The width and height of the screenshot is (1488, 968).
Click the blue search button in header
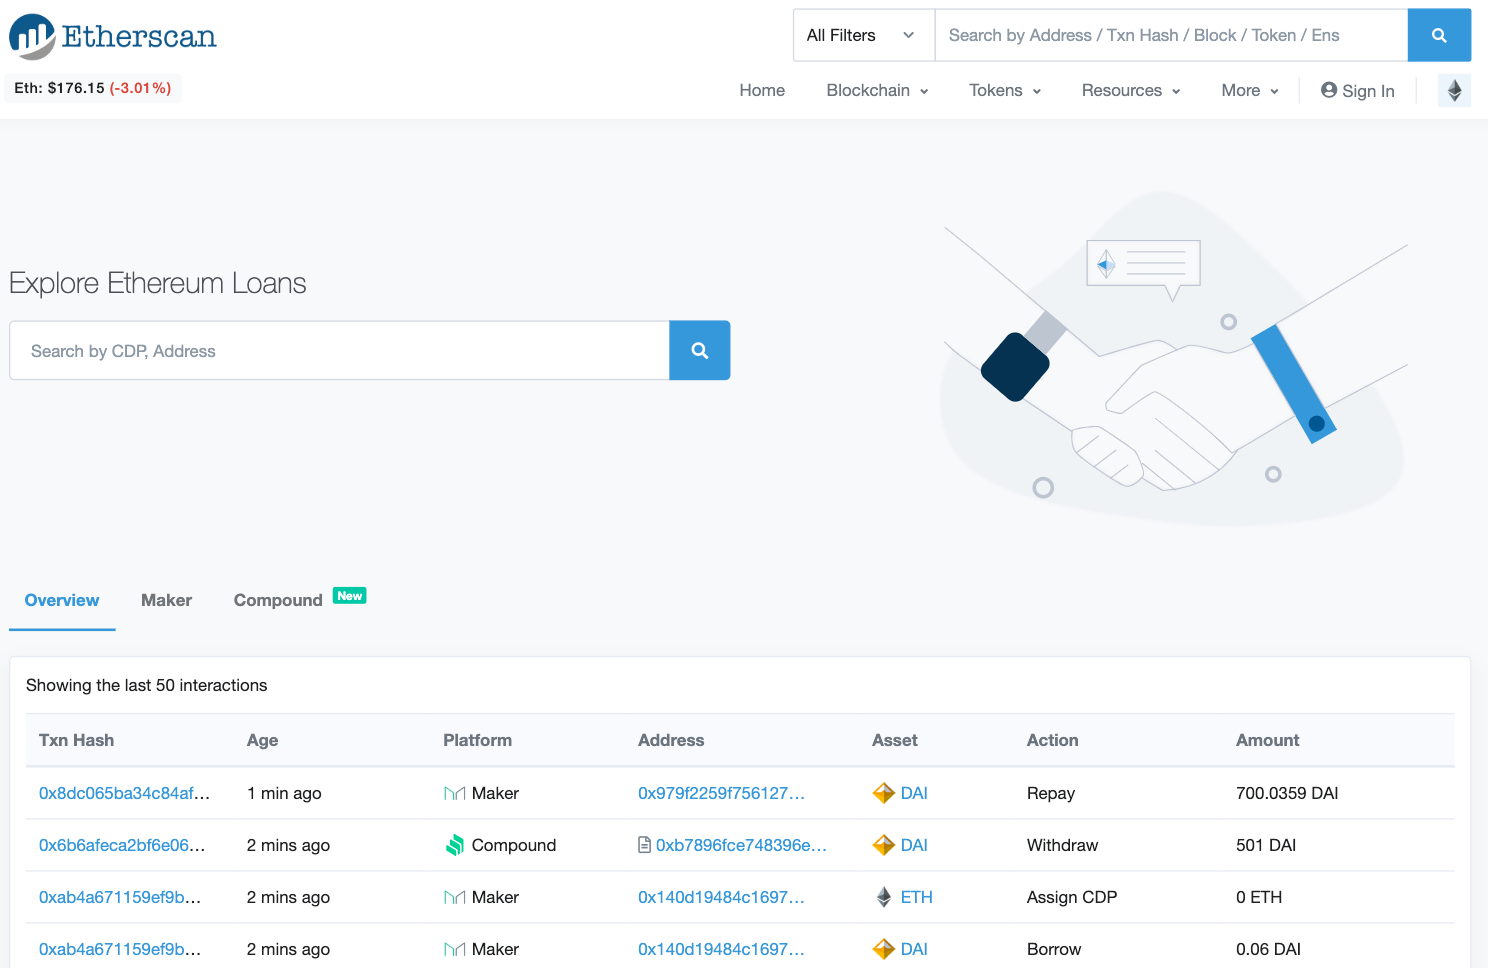1439,35
